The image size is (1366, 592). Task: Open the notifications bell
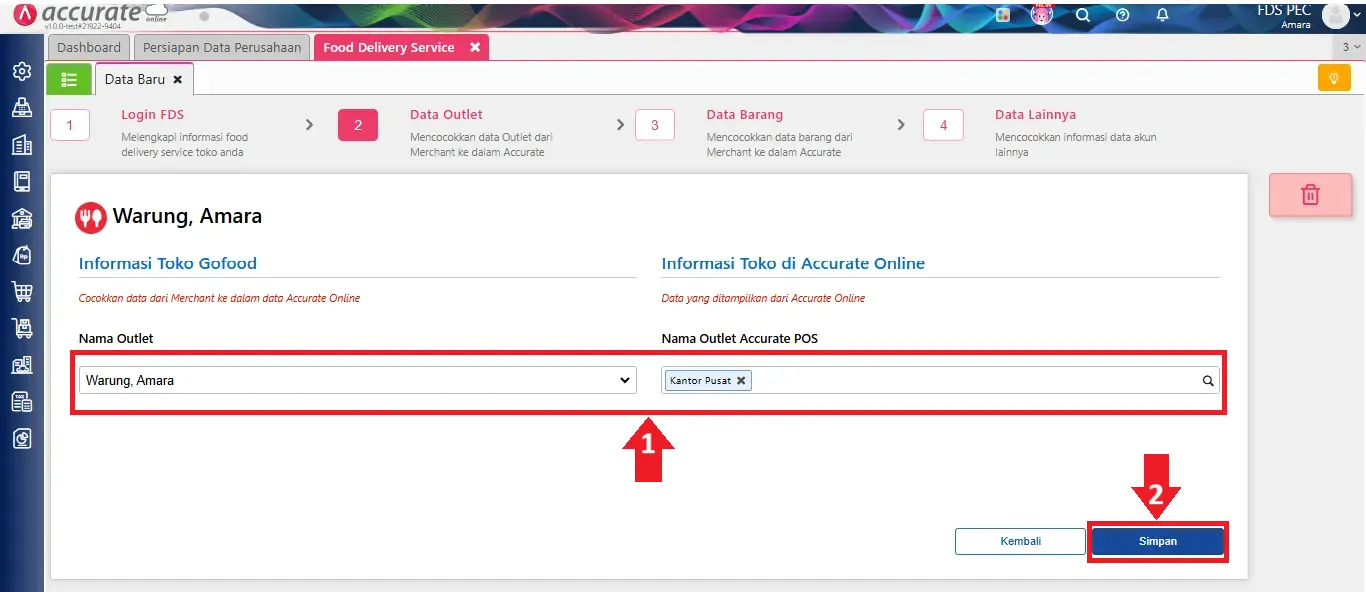1162,15
